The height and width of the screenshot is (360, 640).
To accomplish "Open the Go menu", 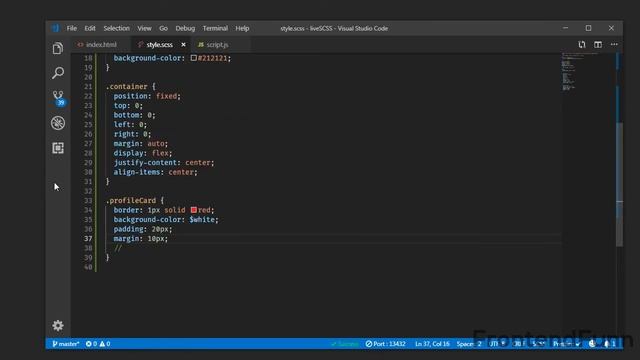I will pyautogui.click(x=163, y=28).
